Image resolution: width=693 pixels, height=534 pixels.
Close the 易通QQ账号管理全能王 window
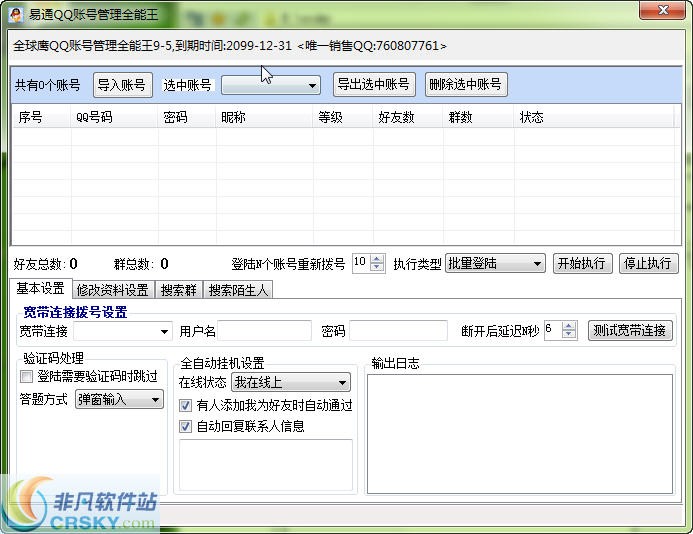(663, 11)
